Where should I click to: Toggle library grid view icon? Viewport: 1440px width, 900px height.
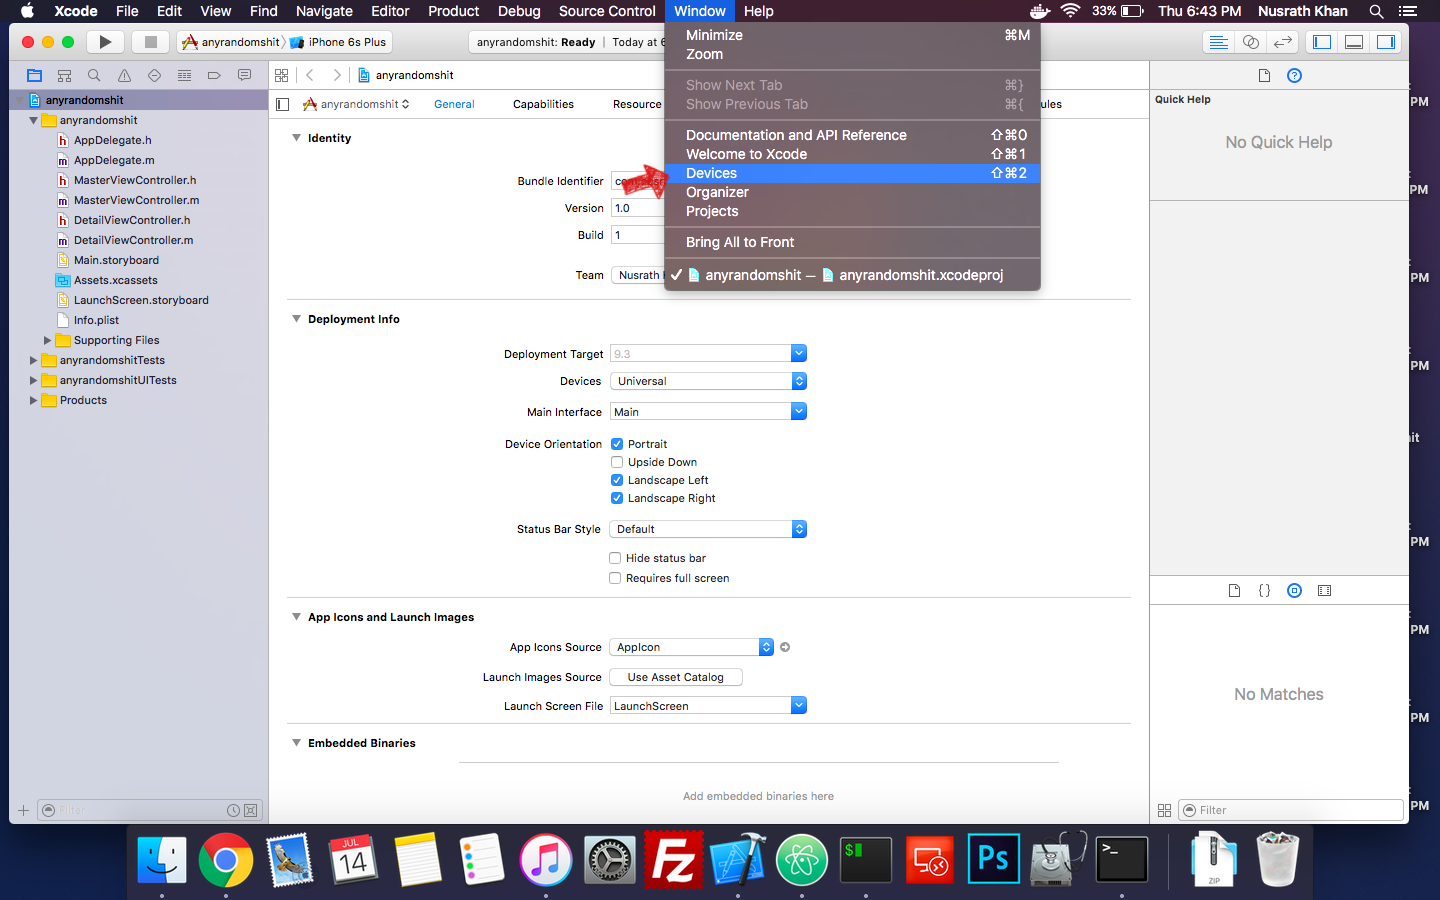pos(1164,811)
